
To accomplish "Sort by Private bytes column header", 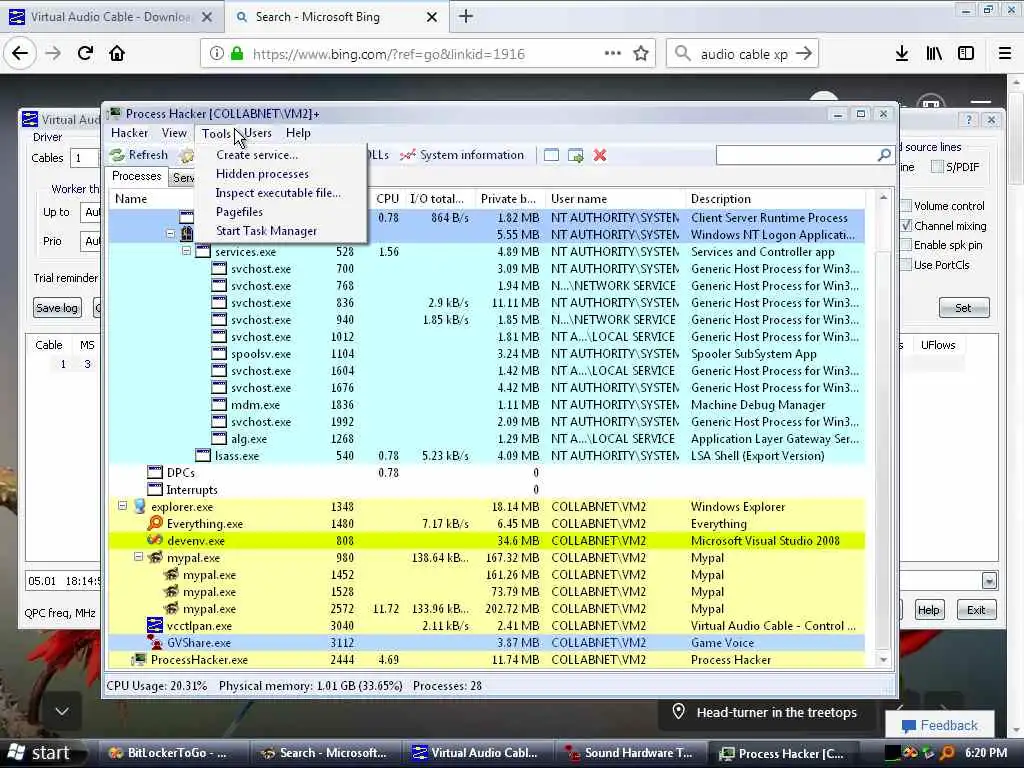I will [508, 199].
